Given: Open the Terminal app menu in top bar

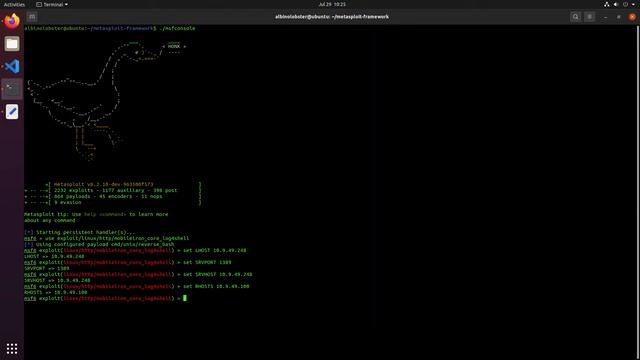Looking at the screenshot, I should pyautogui.click(x=52, y=4).
